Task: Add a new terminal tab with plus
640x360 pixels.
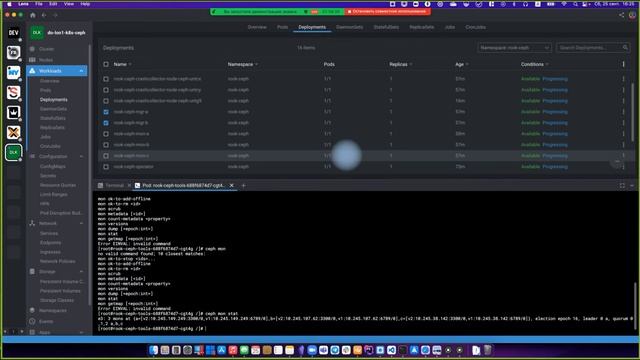Action: pos(244,186)
